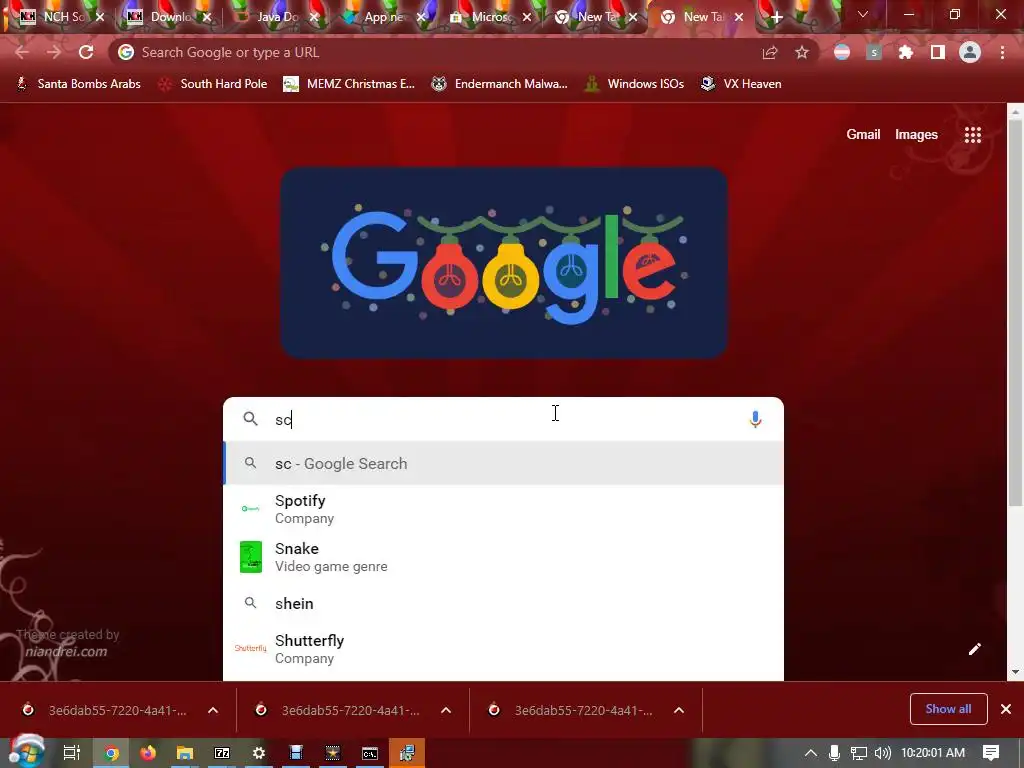
Task: Close the downloads bar
Action: pos(1006,709)
